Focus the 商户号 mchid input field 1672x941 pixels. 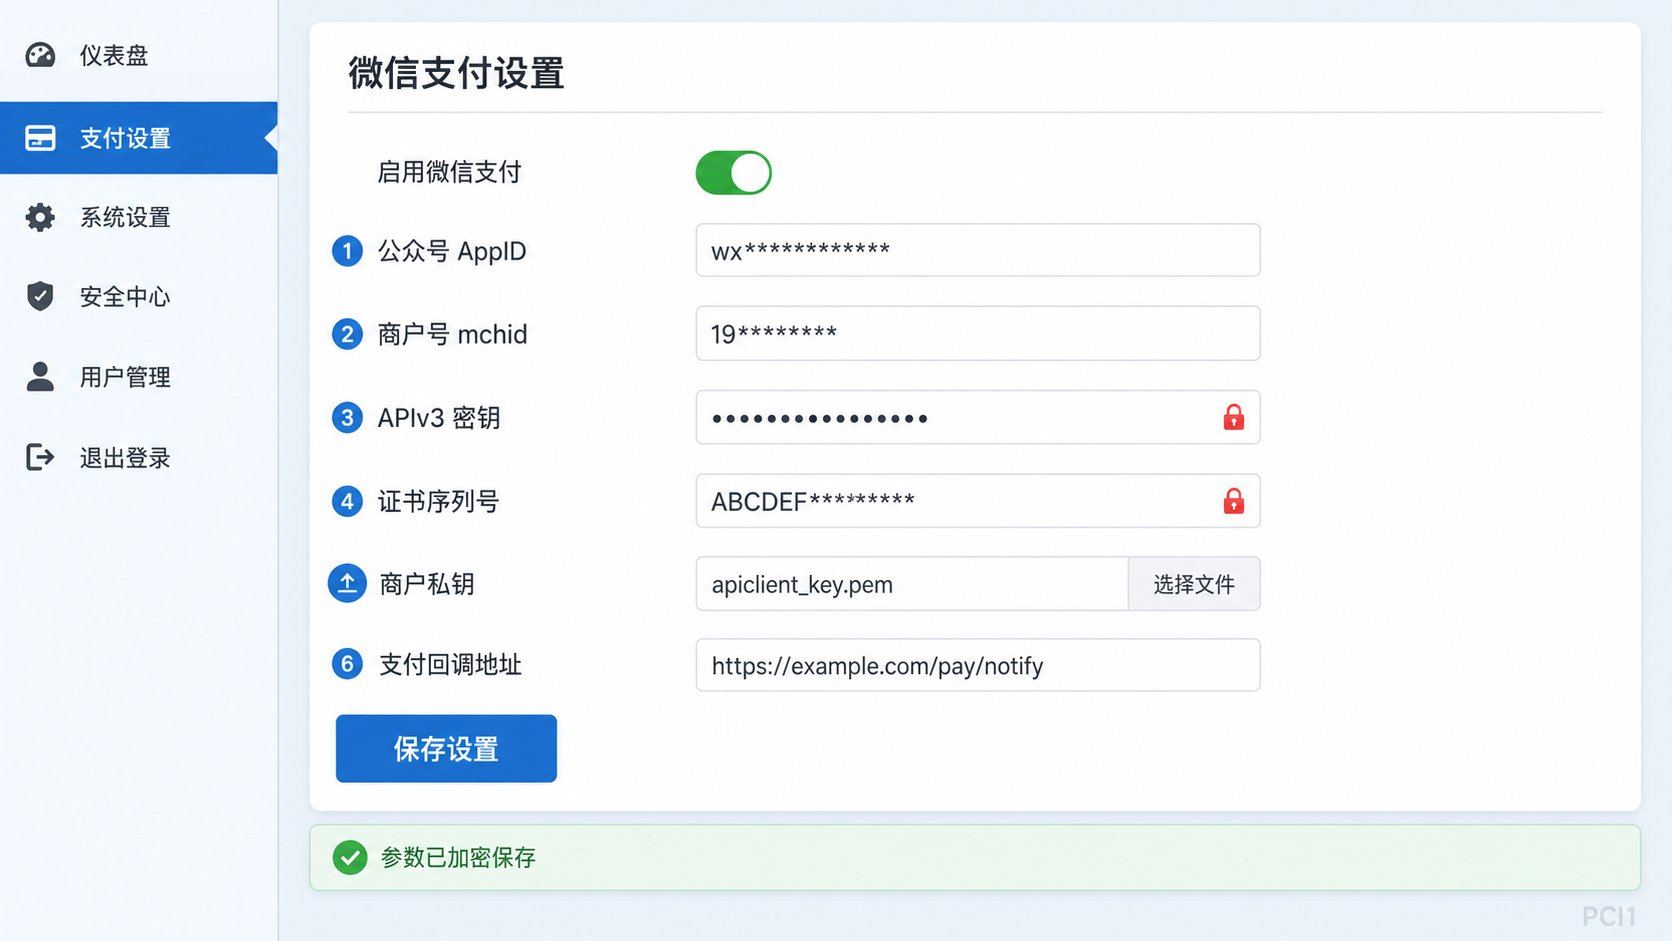[978, 333]
